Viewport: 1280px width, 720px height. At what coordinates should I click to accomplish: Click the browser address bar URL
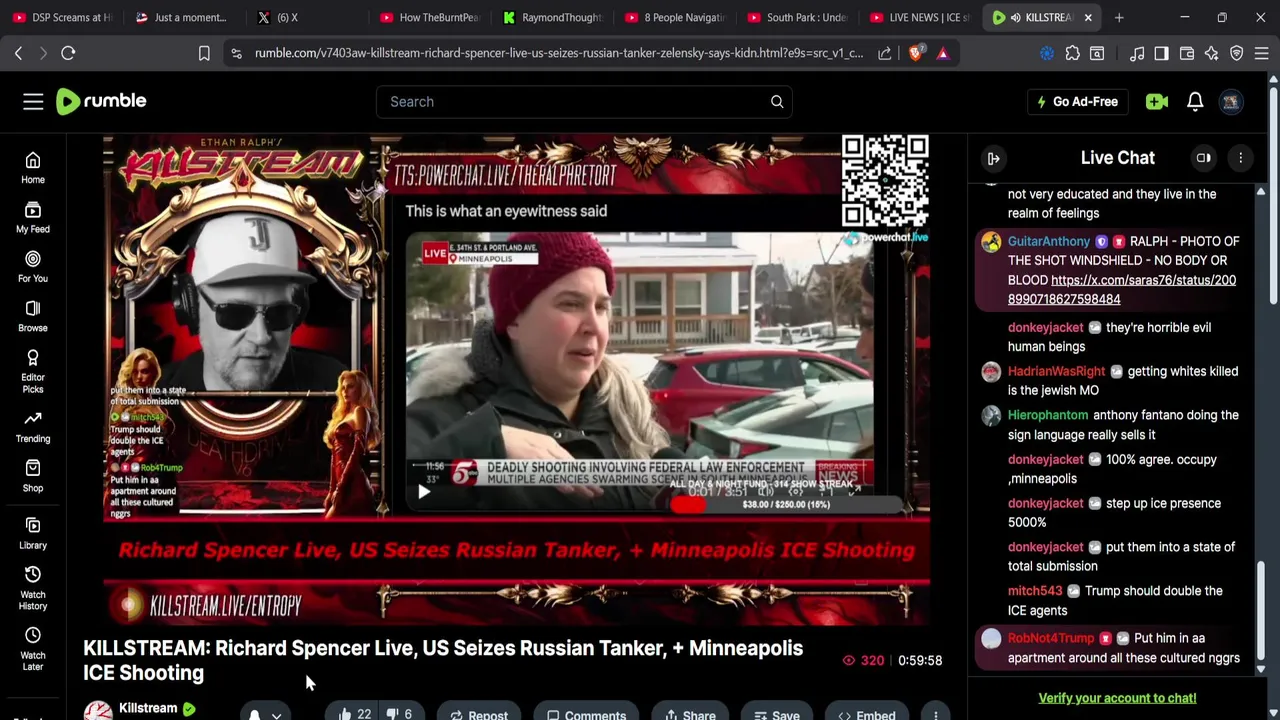tap(558, 53)
